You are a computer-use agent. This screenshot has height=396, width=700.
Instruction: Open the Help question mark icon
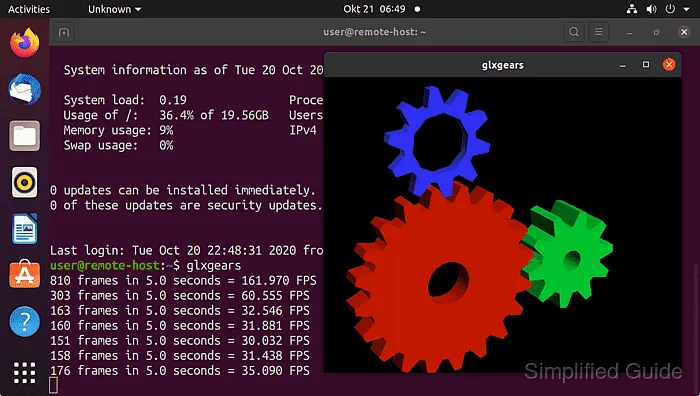click(x=25, y=321)
